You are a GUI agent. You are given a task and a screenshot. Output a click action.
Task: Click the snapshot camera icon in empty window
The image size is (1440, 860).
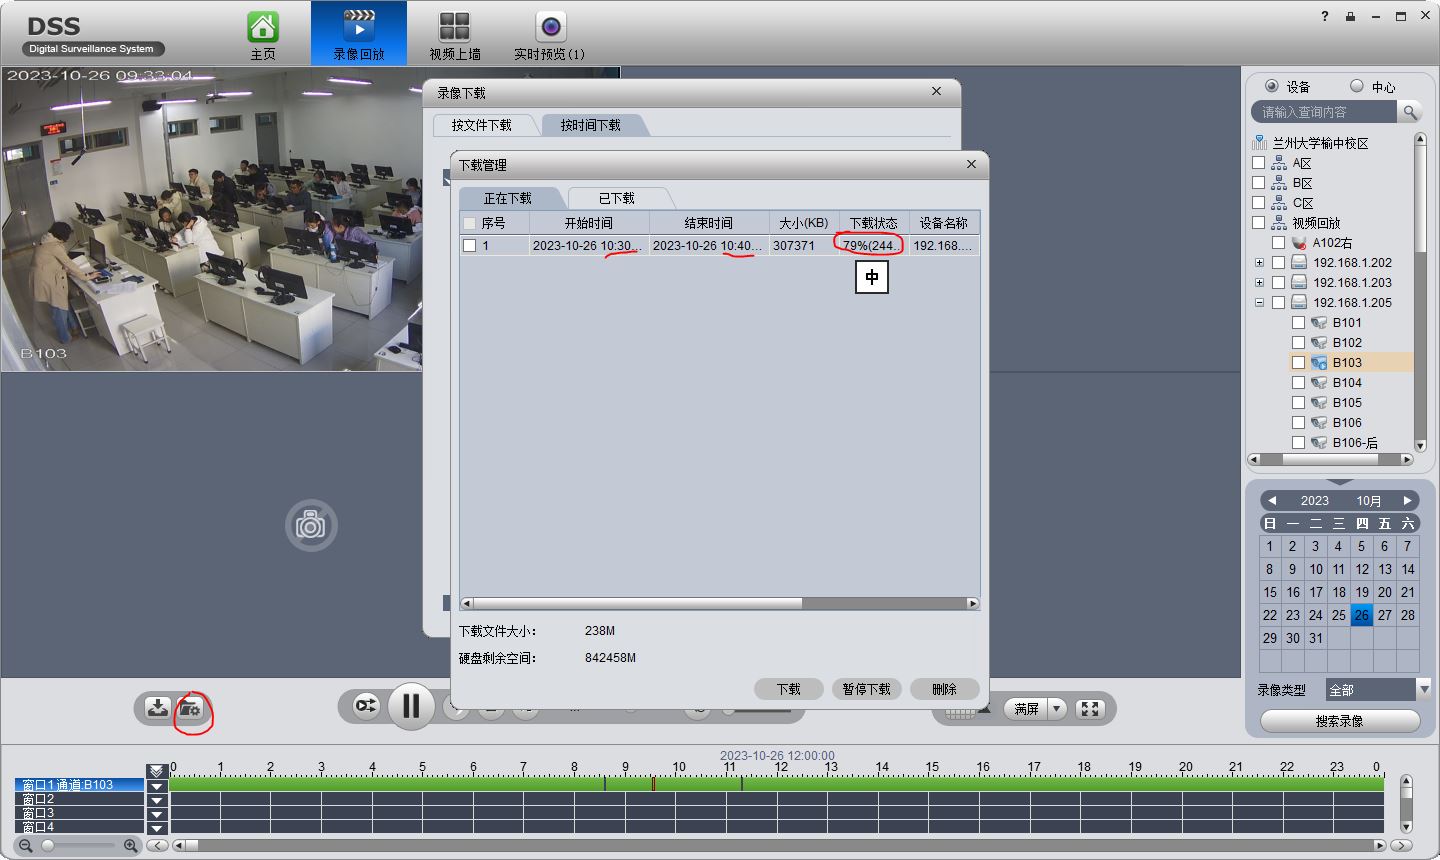[311, 525]
